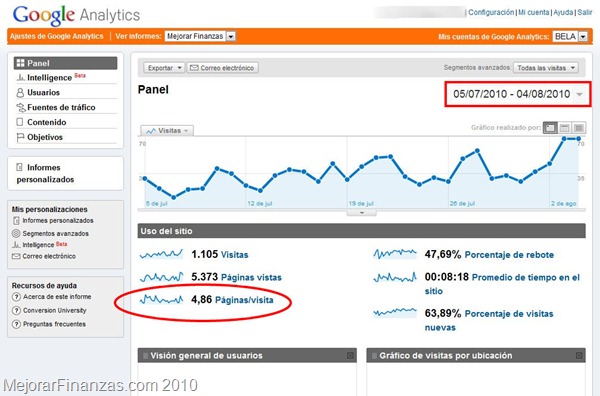600x396 pixels.
Task: Click the Objetivos flag icon
Action: coord(20,137)
